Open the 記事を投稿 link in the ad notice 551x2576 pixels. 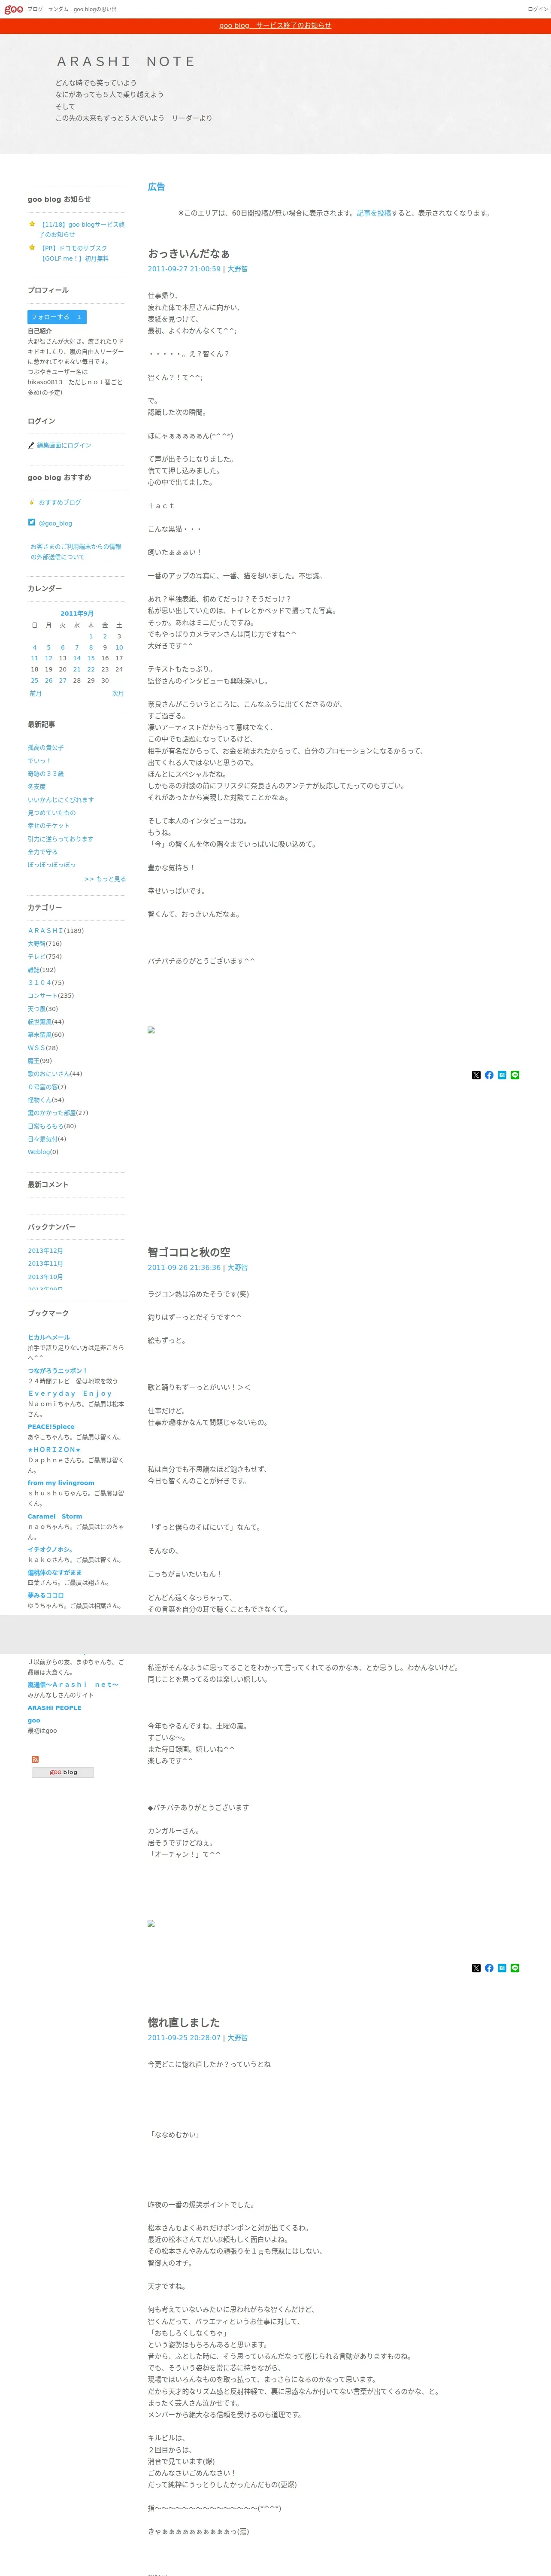point(374,213)
